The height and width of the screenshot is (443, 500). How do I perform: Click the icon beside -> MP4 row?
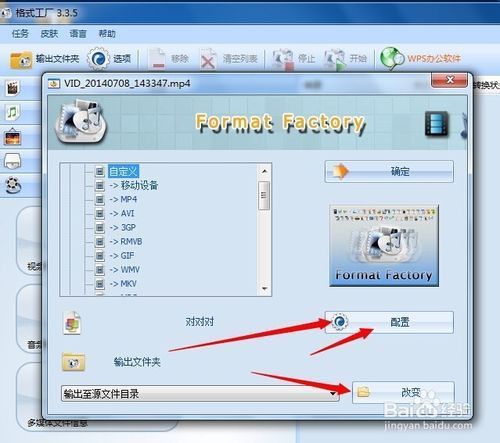99,199
